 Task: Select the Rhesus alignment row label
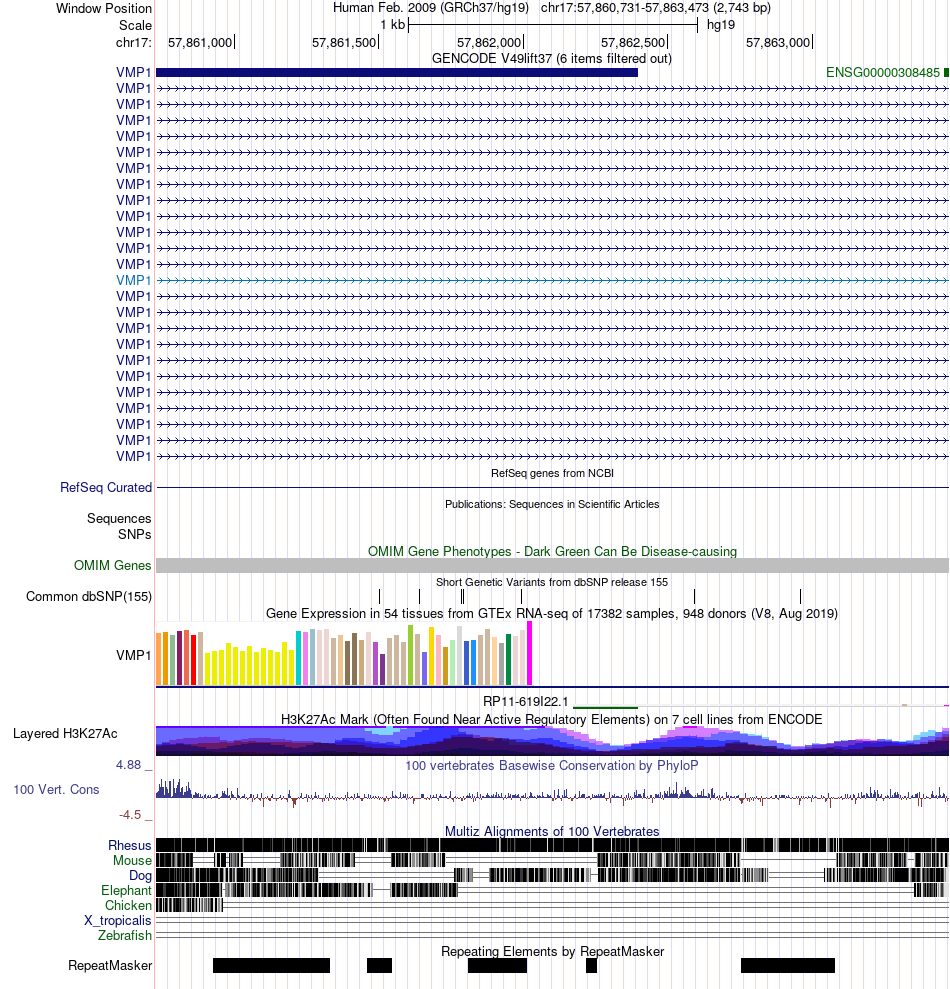point(130,845)
